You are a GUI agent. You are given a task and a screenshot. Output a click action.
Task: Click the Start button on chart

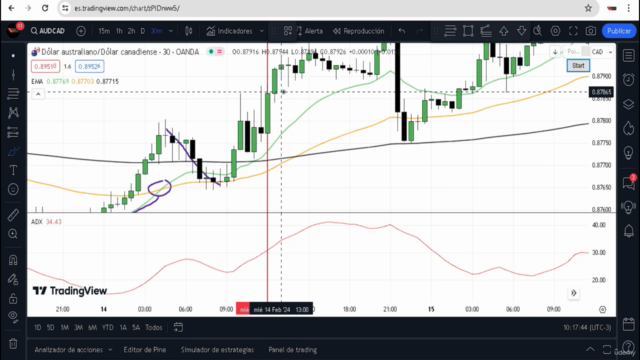click(x=578, y=65)
